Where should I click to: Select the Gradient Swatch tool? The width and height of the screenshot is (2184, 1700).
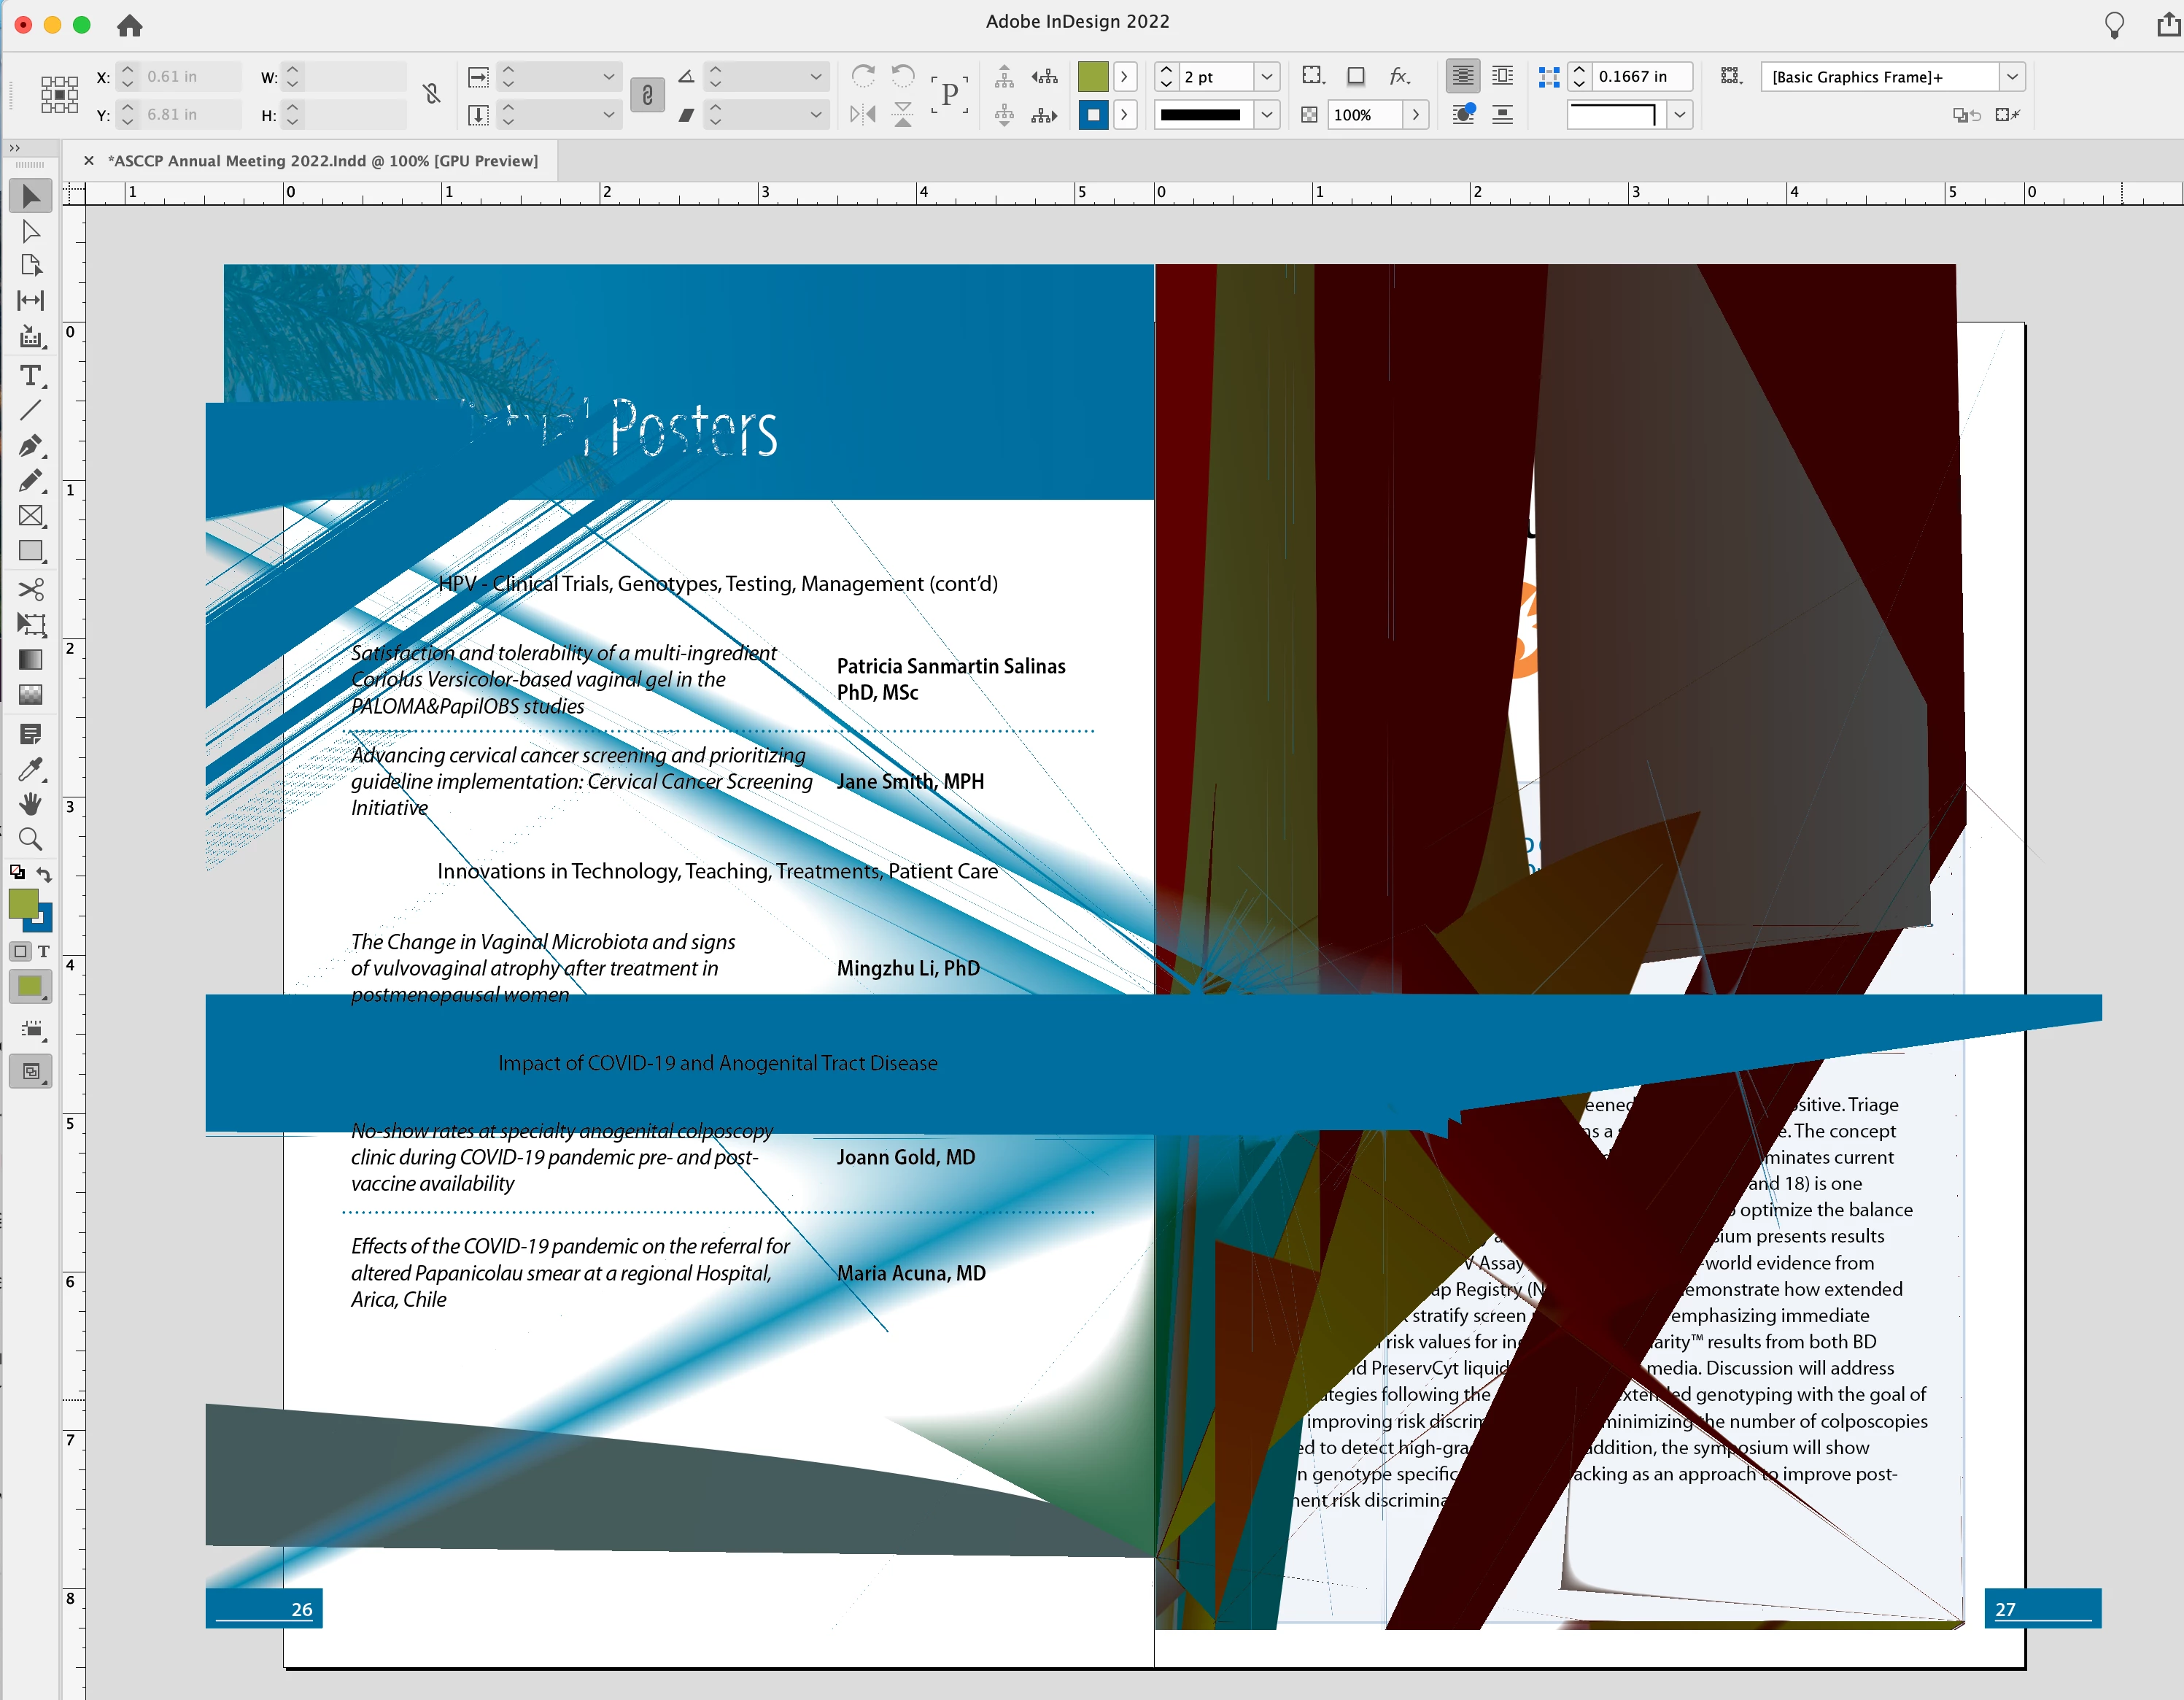click(x=30, y=659)
